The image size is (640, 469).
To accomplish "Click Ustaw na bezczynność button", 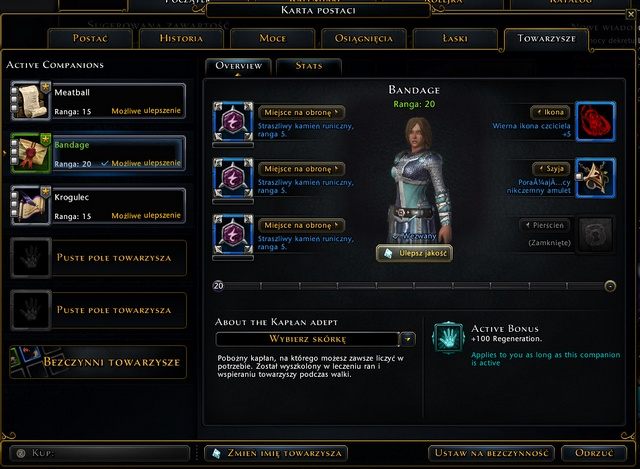I will click(491, 453).
